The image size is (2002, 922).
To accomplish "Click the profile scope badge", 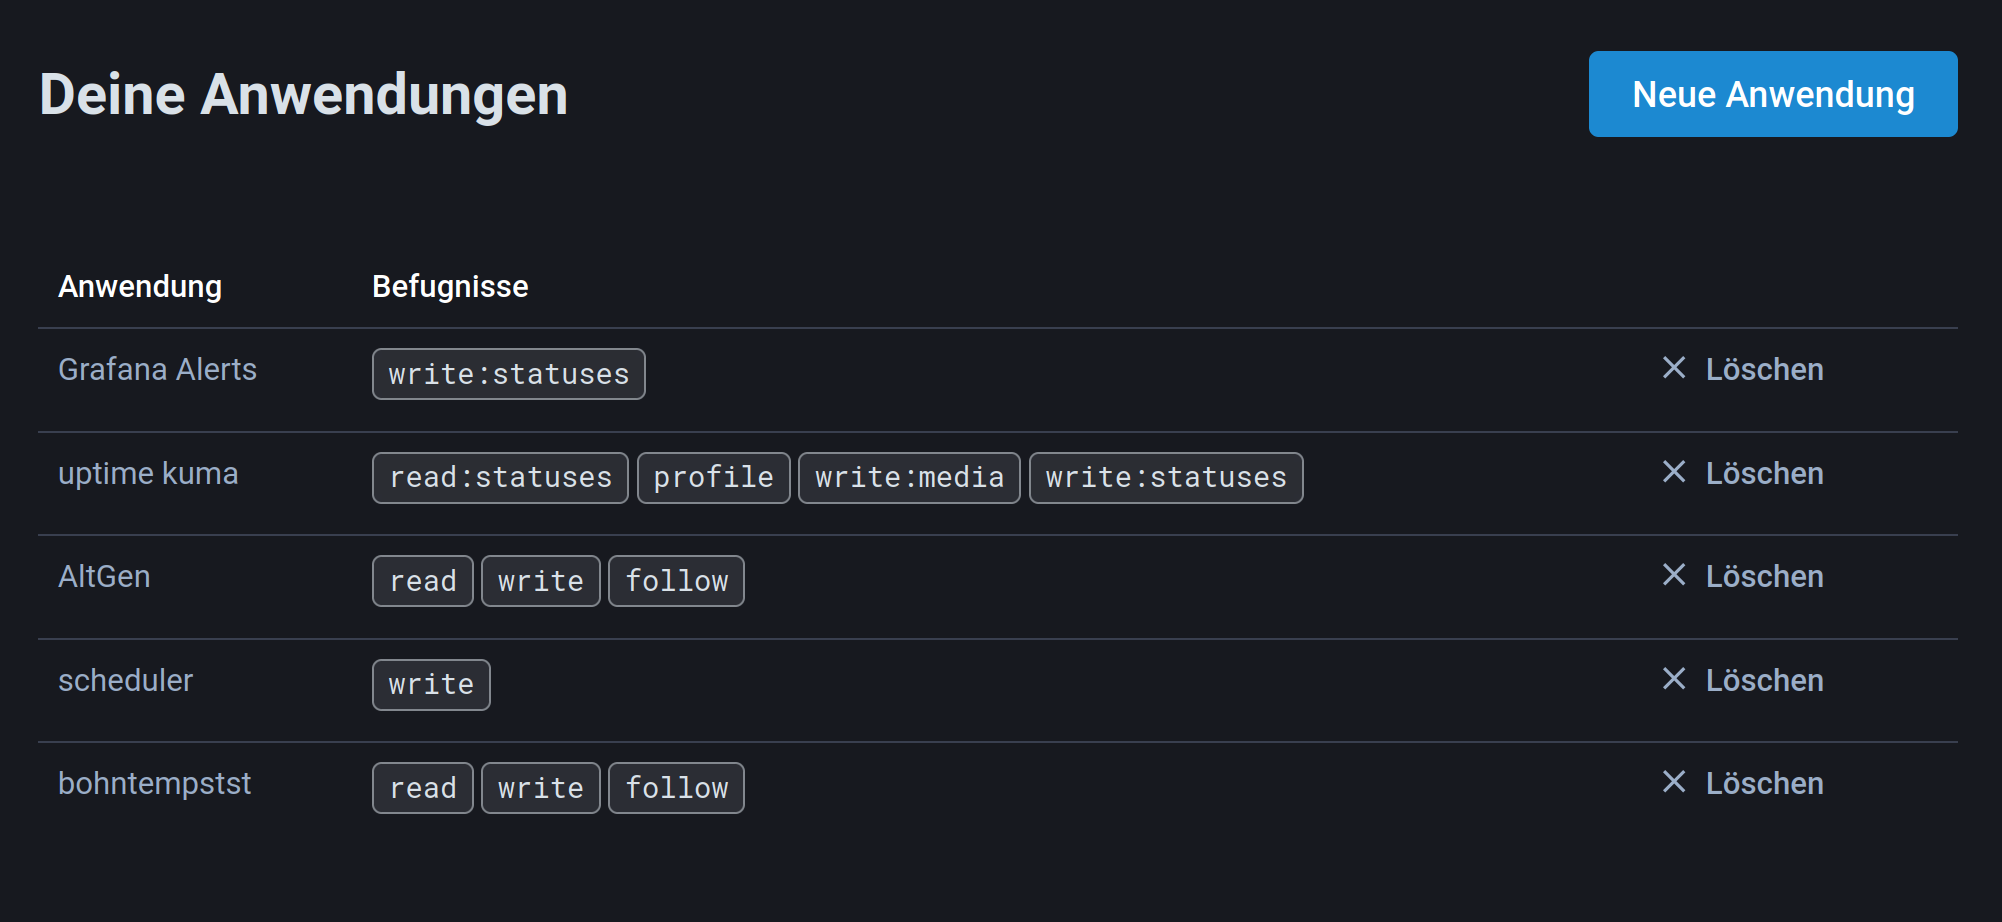I will (713, 478).
